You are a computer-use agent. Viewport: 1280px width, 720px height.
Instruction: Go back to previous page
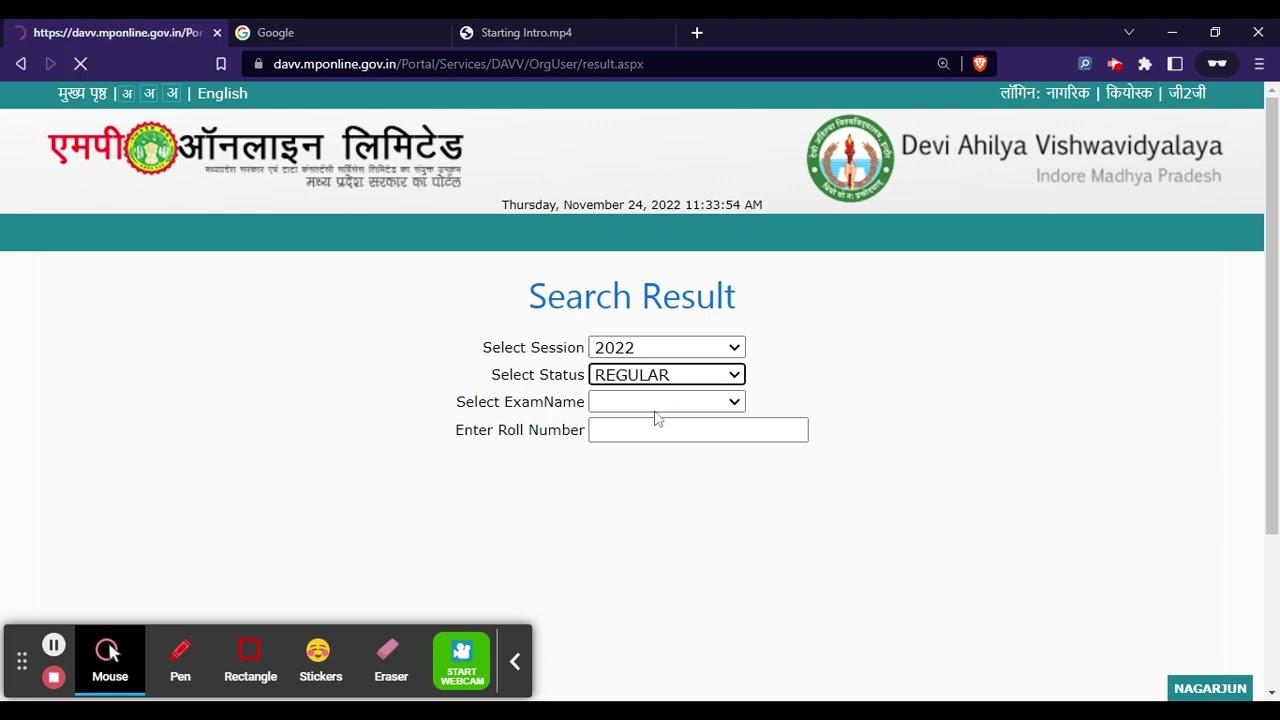pyautogui.click(x=21, y=63)
